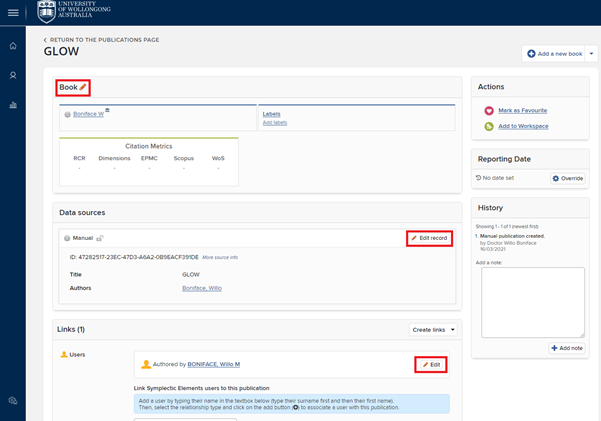Click the Links (1) heading

click(x=71, y=329)
